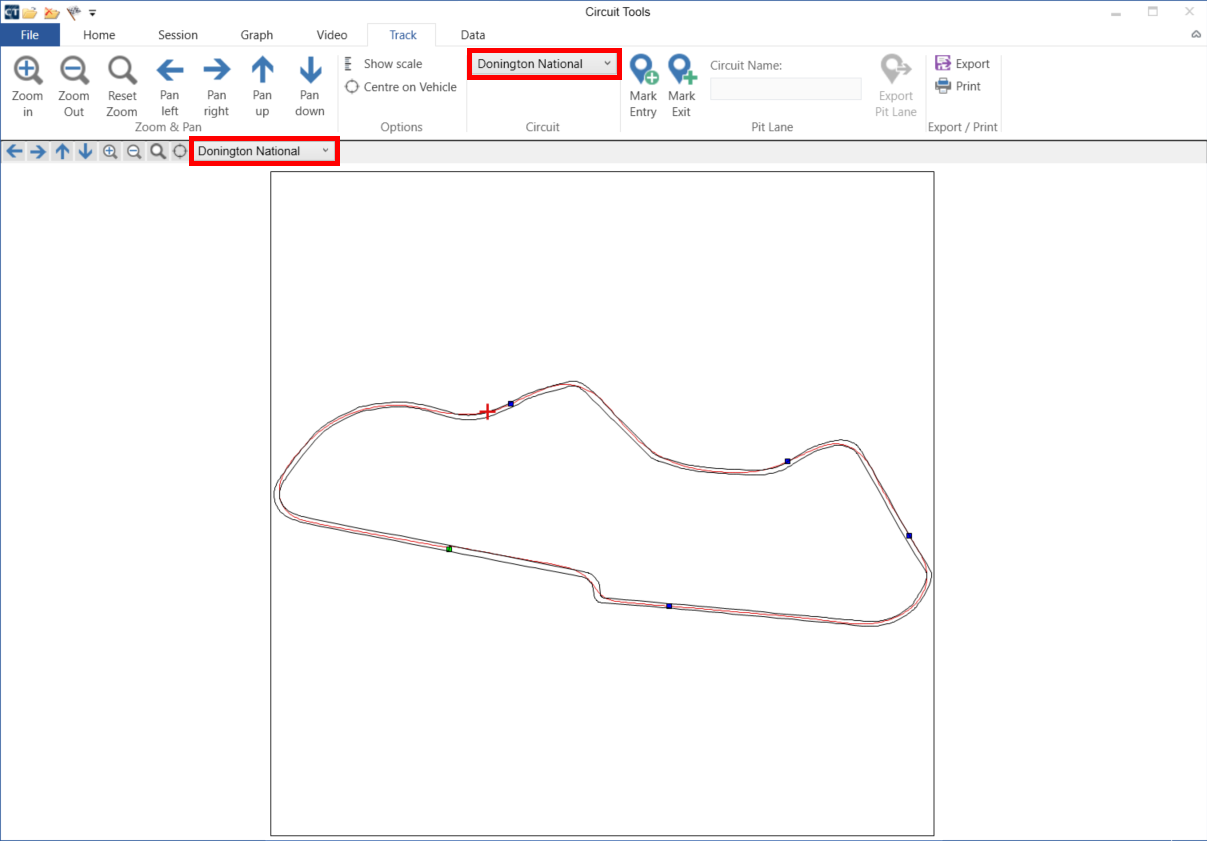The image size is (1207, 841).
Task: Pan left using the ribbon arrow
Action: click(170, 86)
